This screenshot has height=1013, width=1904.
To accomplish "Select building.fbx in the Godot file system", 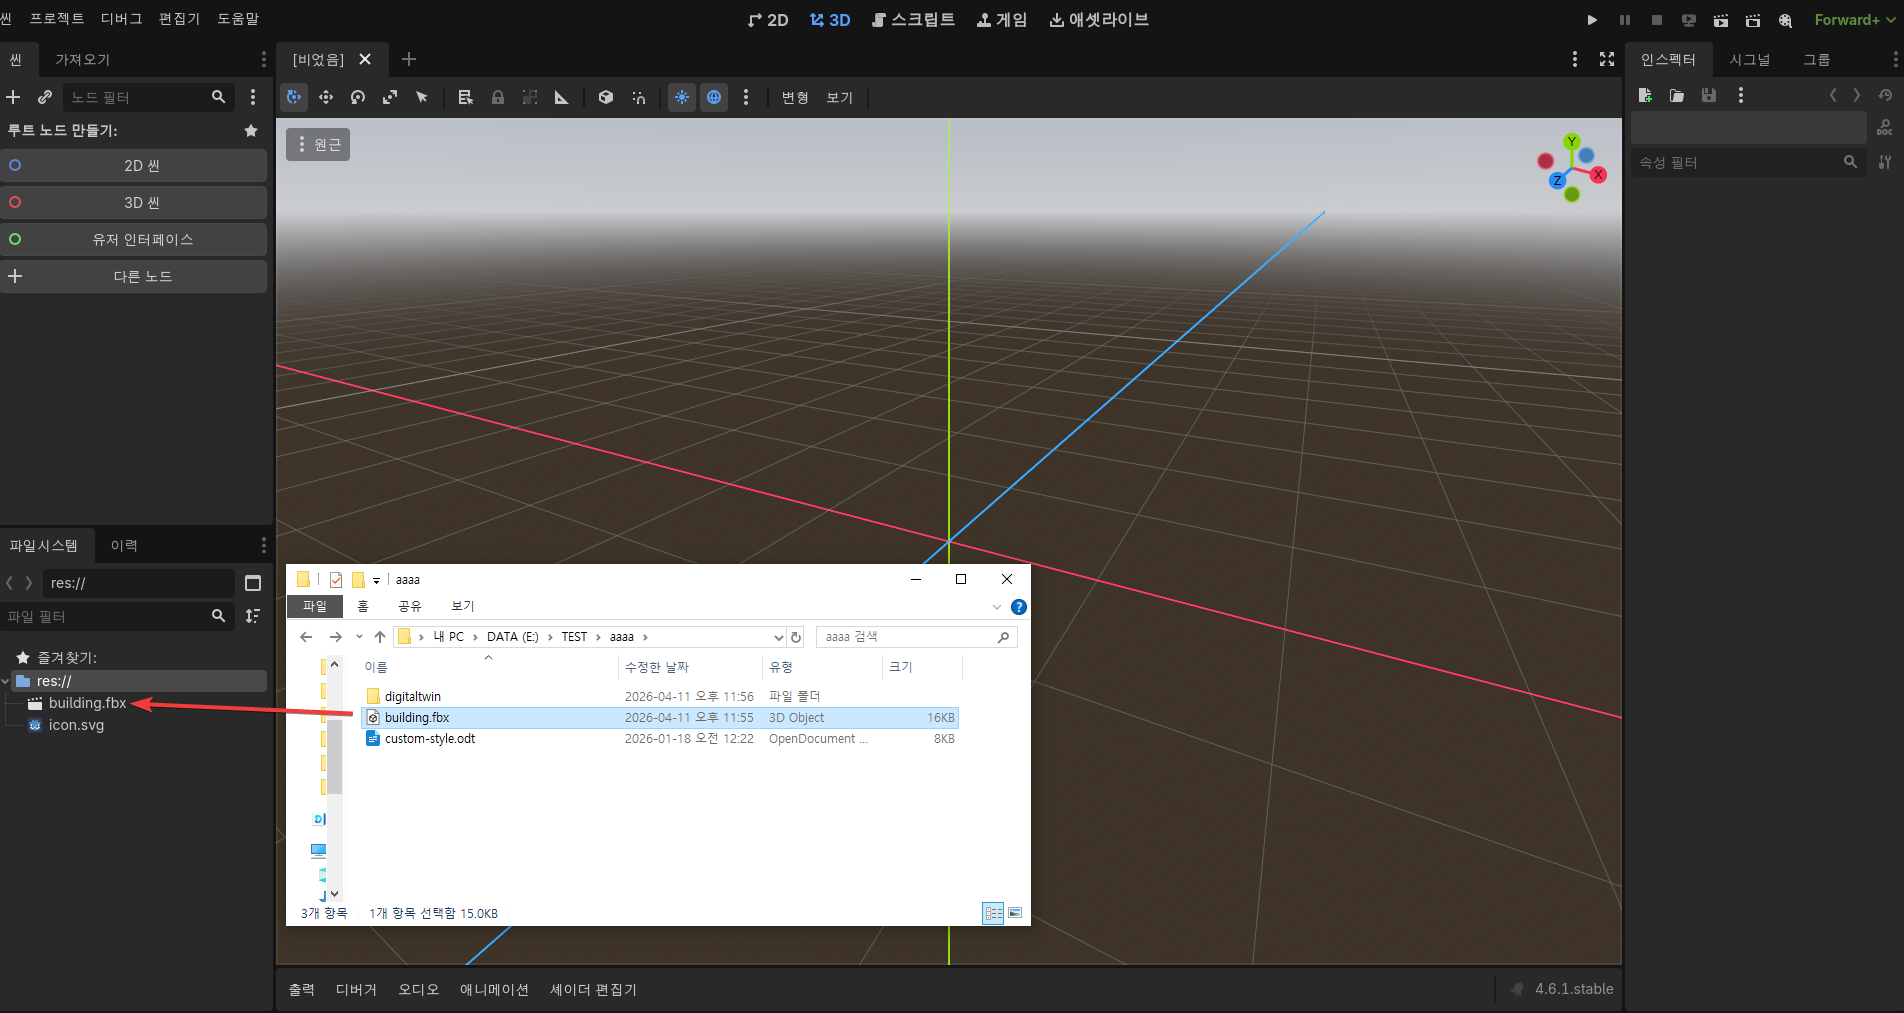I will (87, 703).
